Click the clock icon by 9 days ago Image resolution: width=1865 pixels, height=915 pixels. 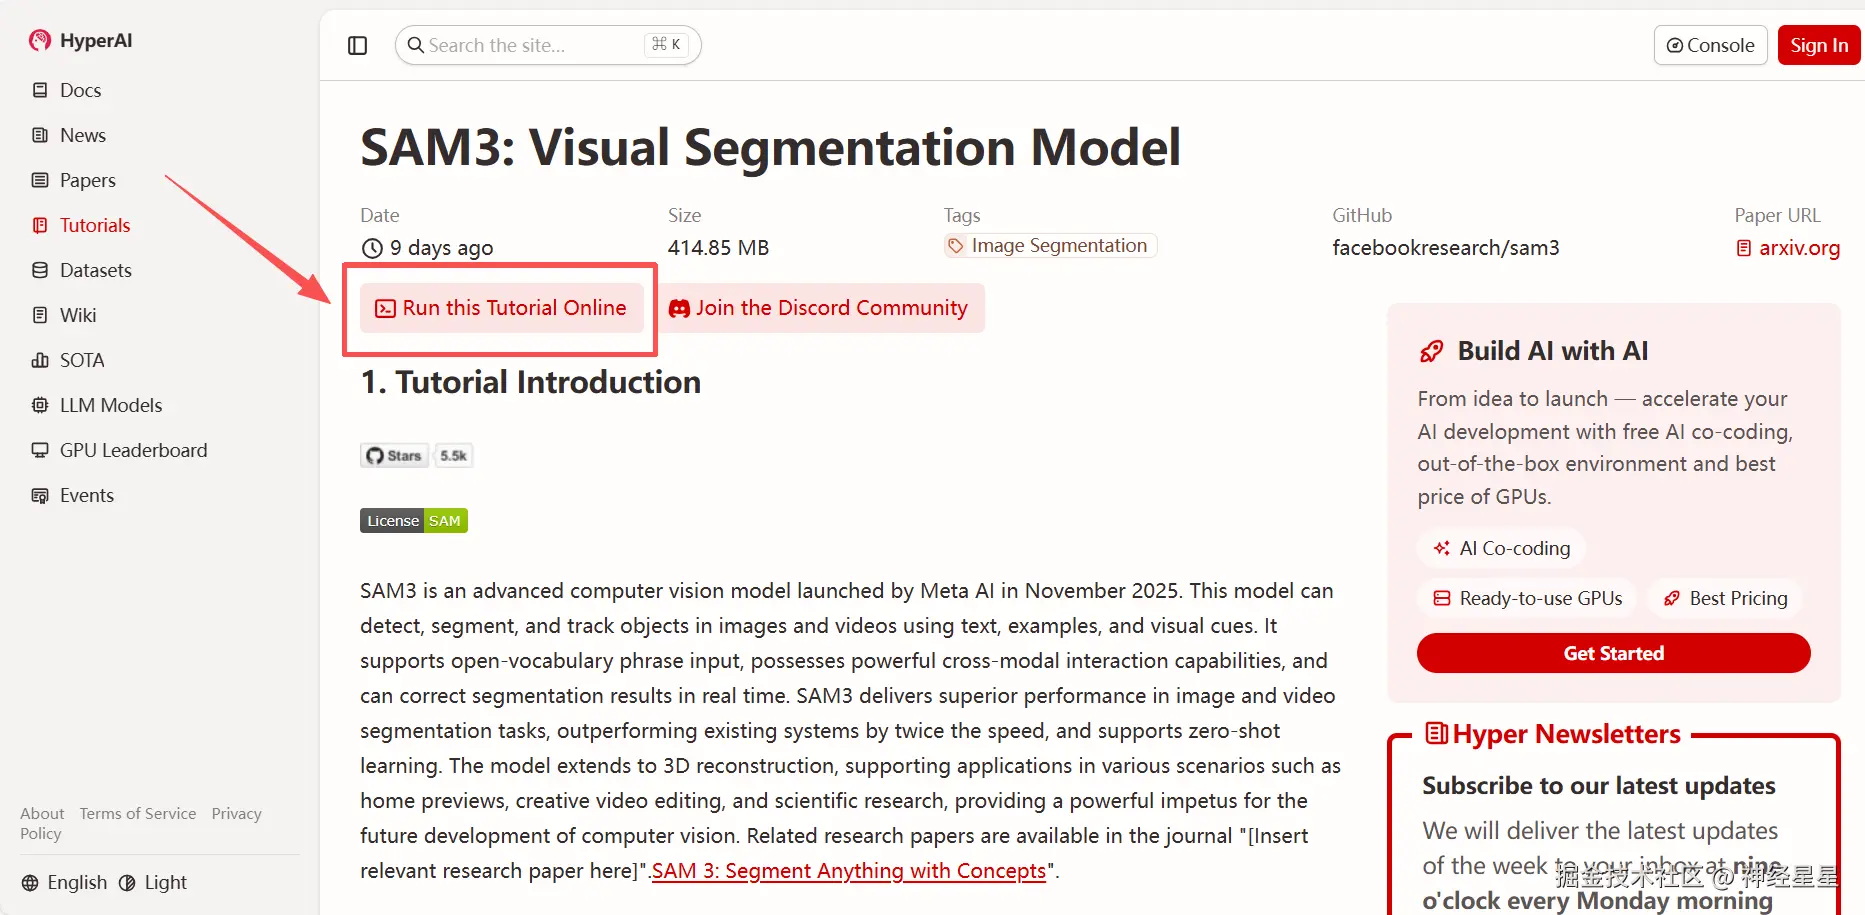(x=372, y=248)
